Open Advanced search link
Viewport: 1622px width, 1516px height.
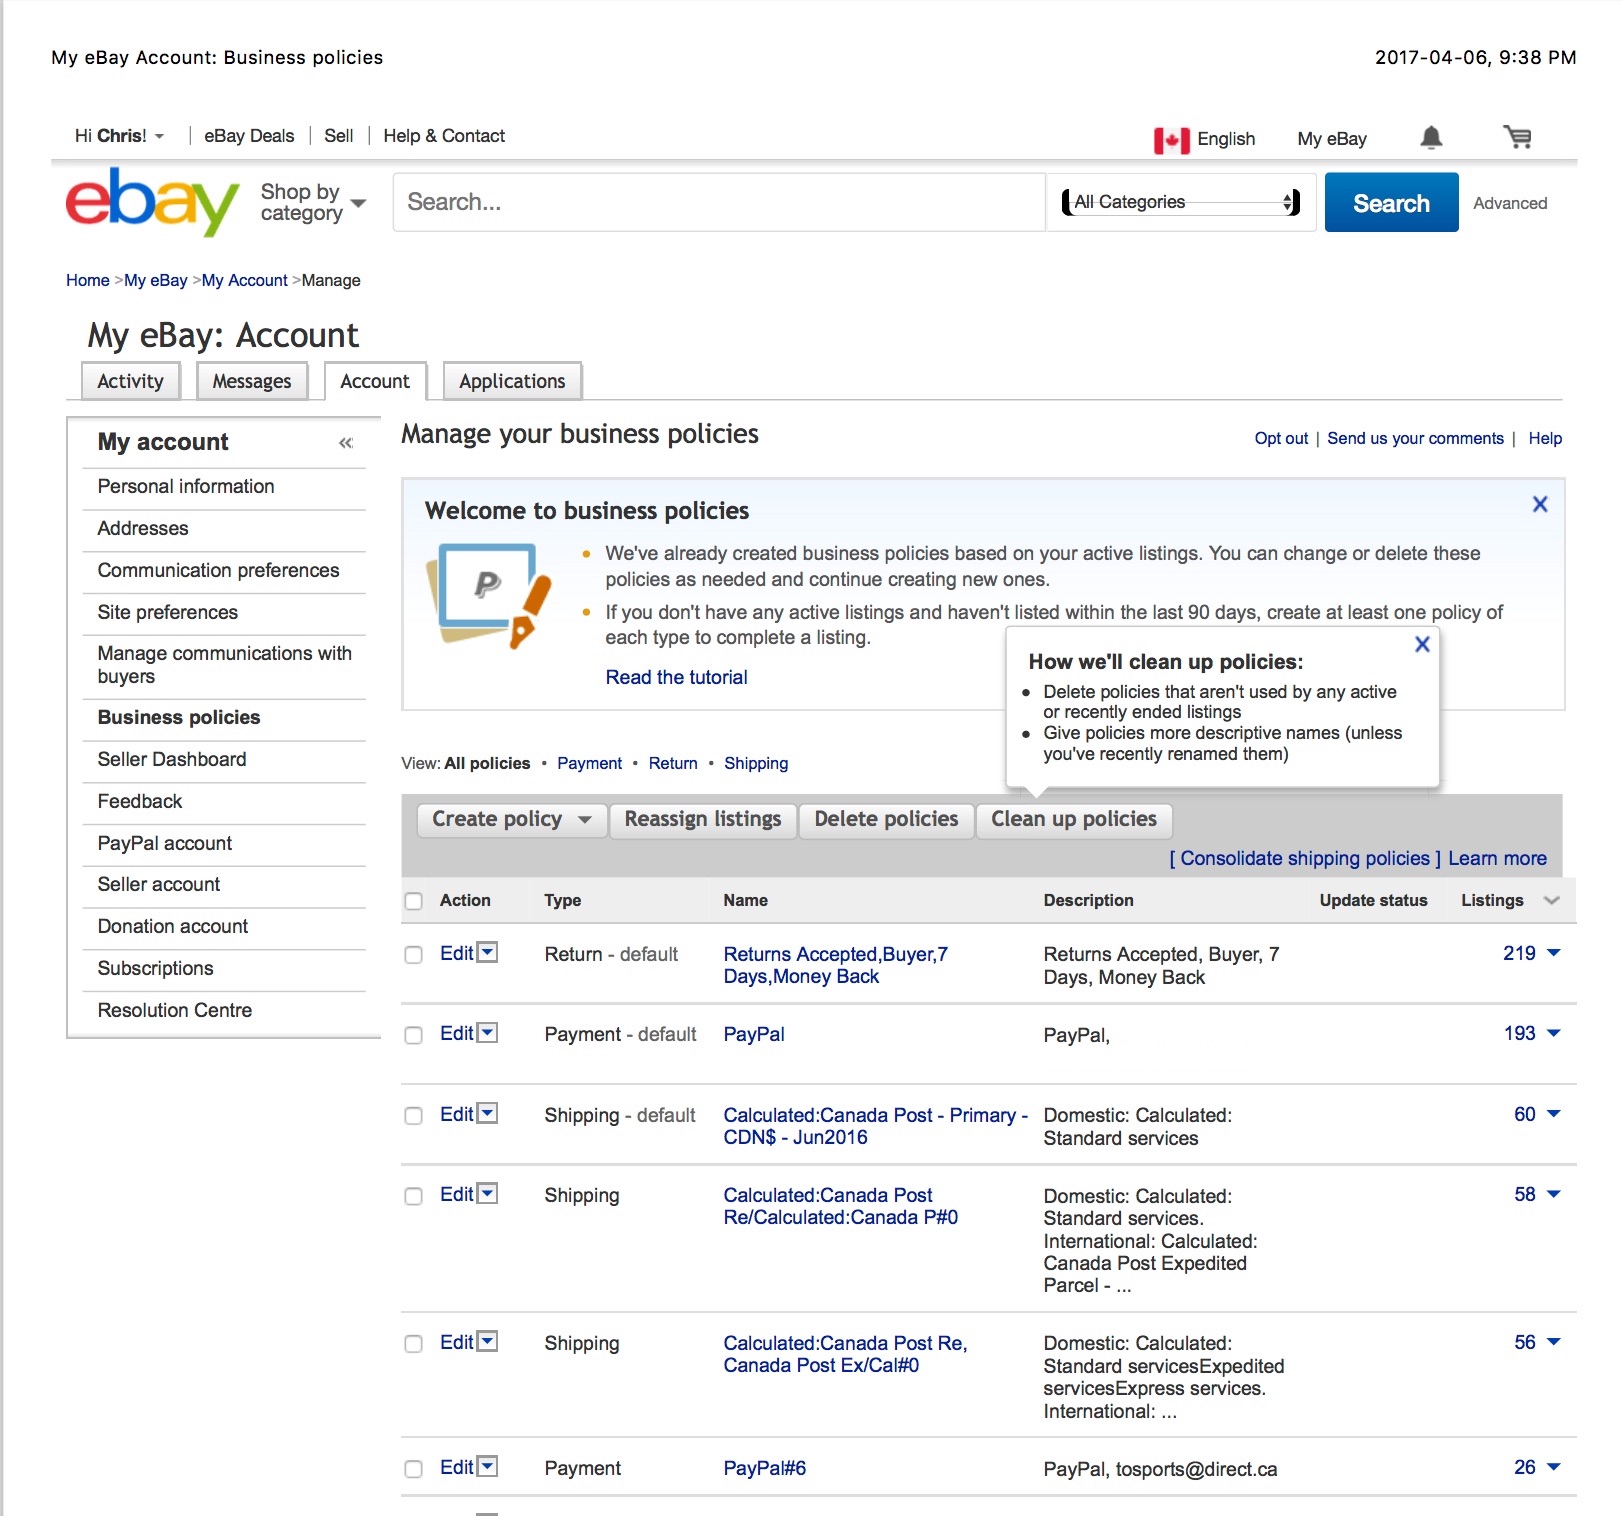click(1510, 203)
